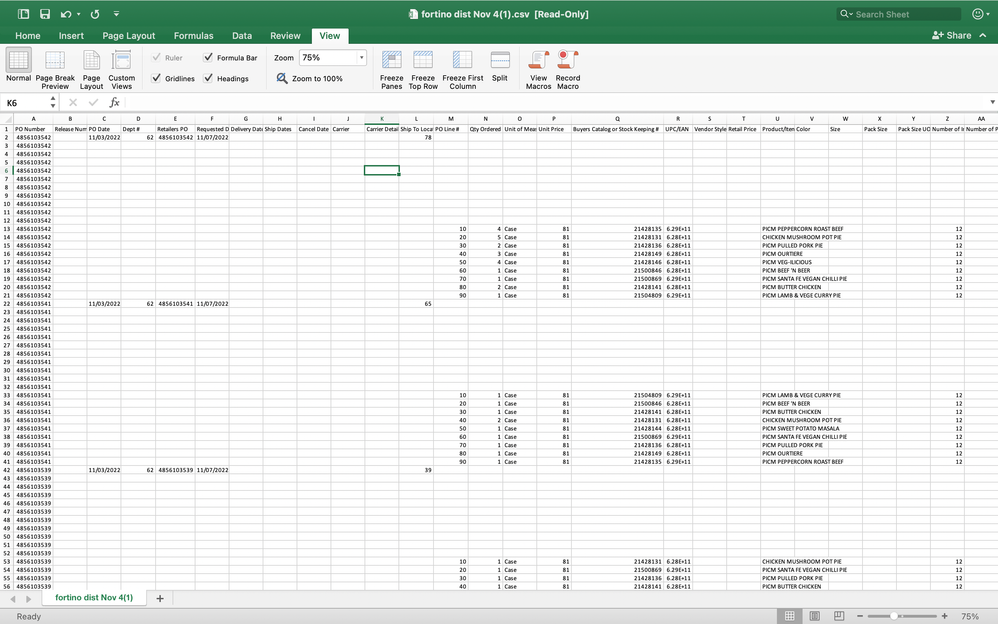Open the Customize Quick Access Toolbar dropdown
998x624 pixels.
[x=116, y=14]
